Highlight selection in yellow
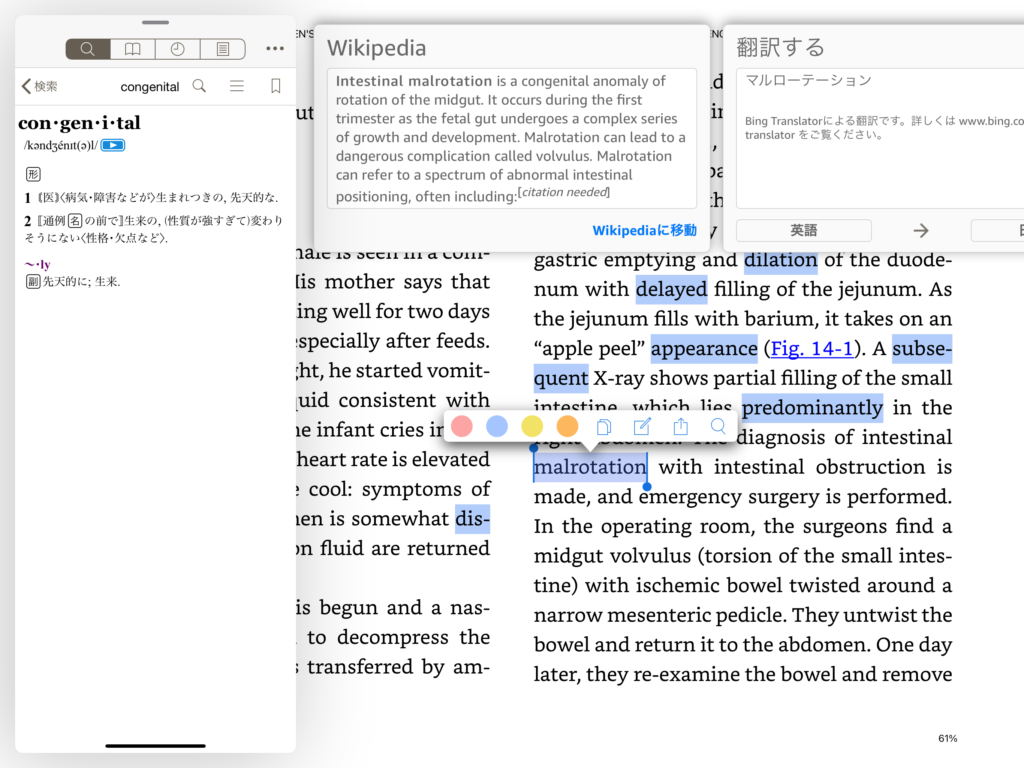The image size is (1024, 768). [x=532, y=426]
